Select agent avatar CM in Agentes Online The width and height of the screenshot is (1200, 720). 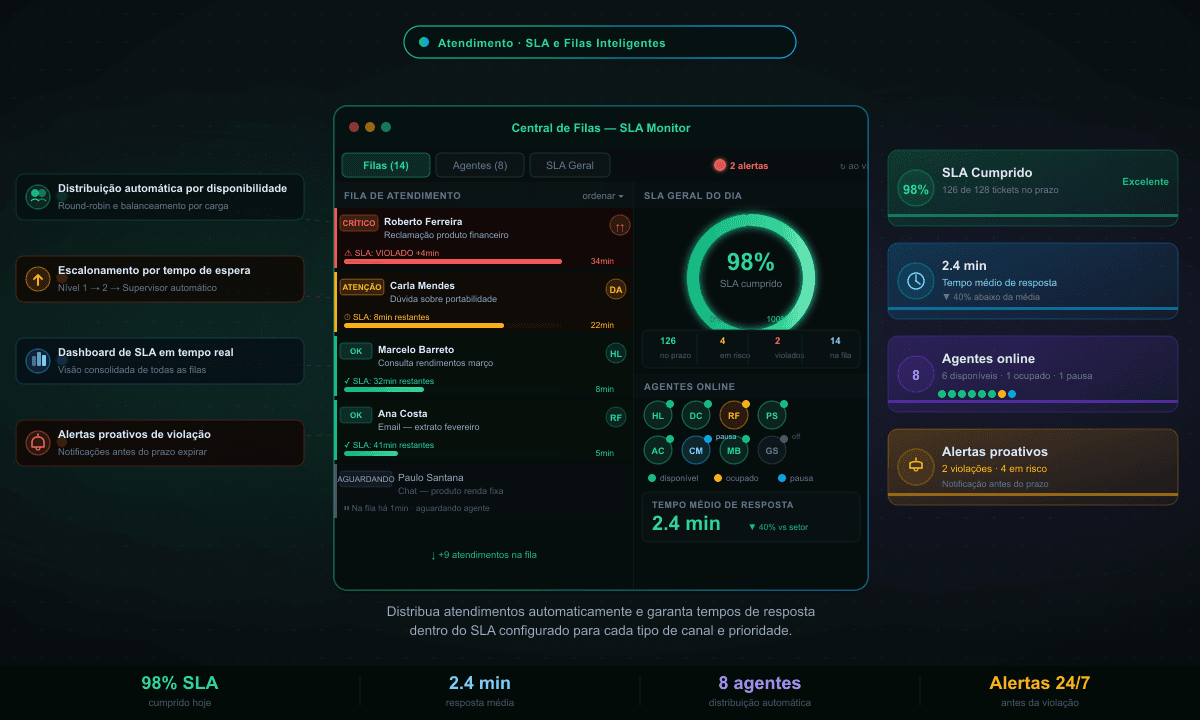pyautogui.click(x=696, y=450)
